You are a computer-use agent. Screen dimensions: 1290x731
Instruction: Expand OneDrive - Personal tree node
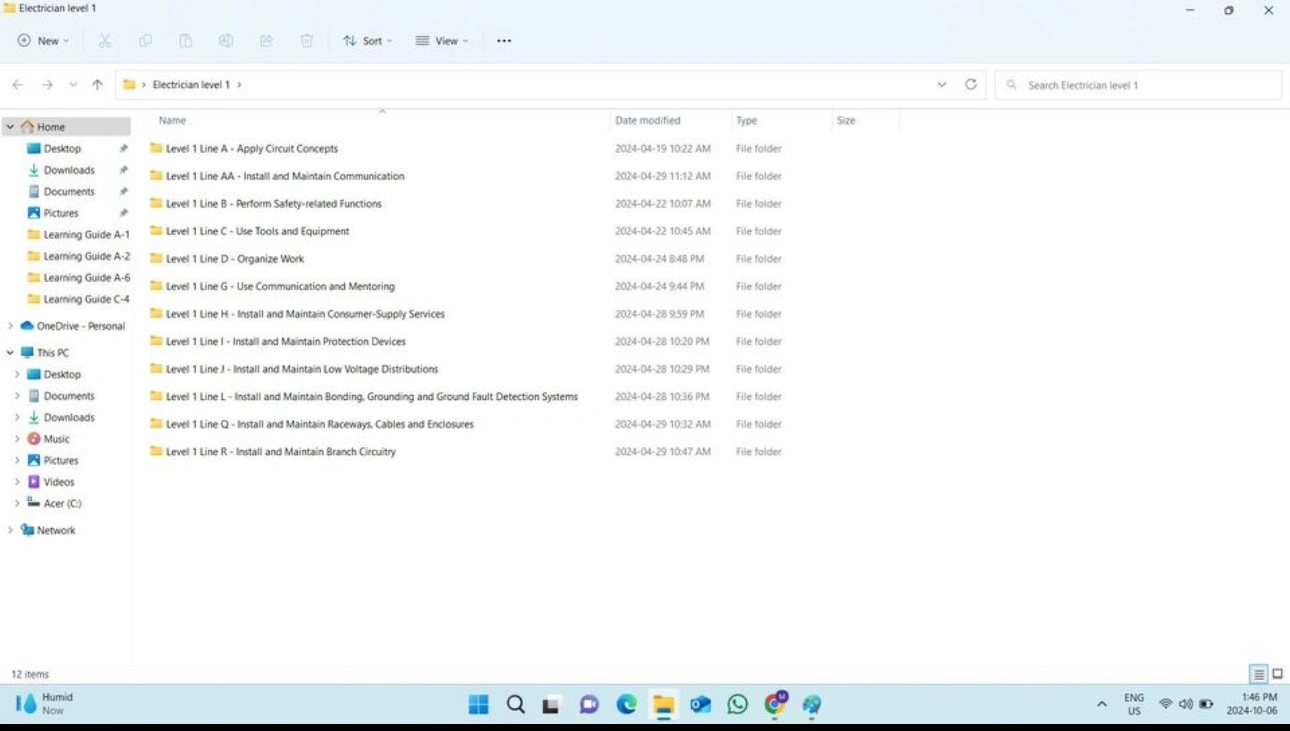10,326
